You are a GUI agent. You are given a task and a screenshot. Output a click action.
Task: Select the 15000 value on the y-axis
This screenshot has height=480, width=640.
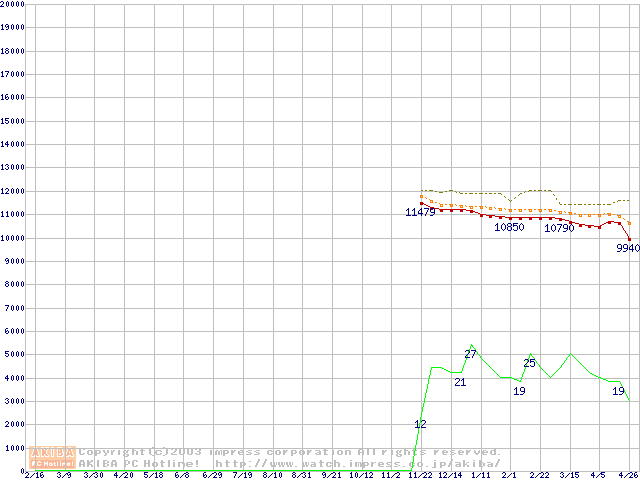tap(12, 121)
